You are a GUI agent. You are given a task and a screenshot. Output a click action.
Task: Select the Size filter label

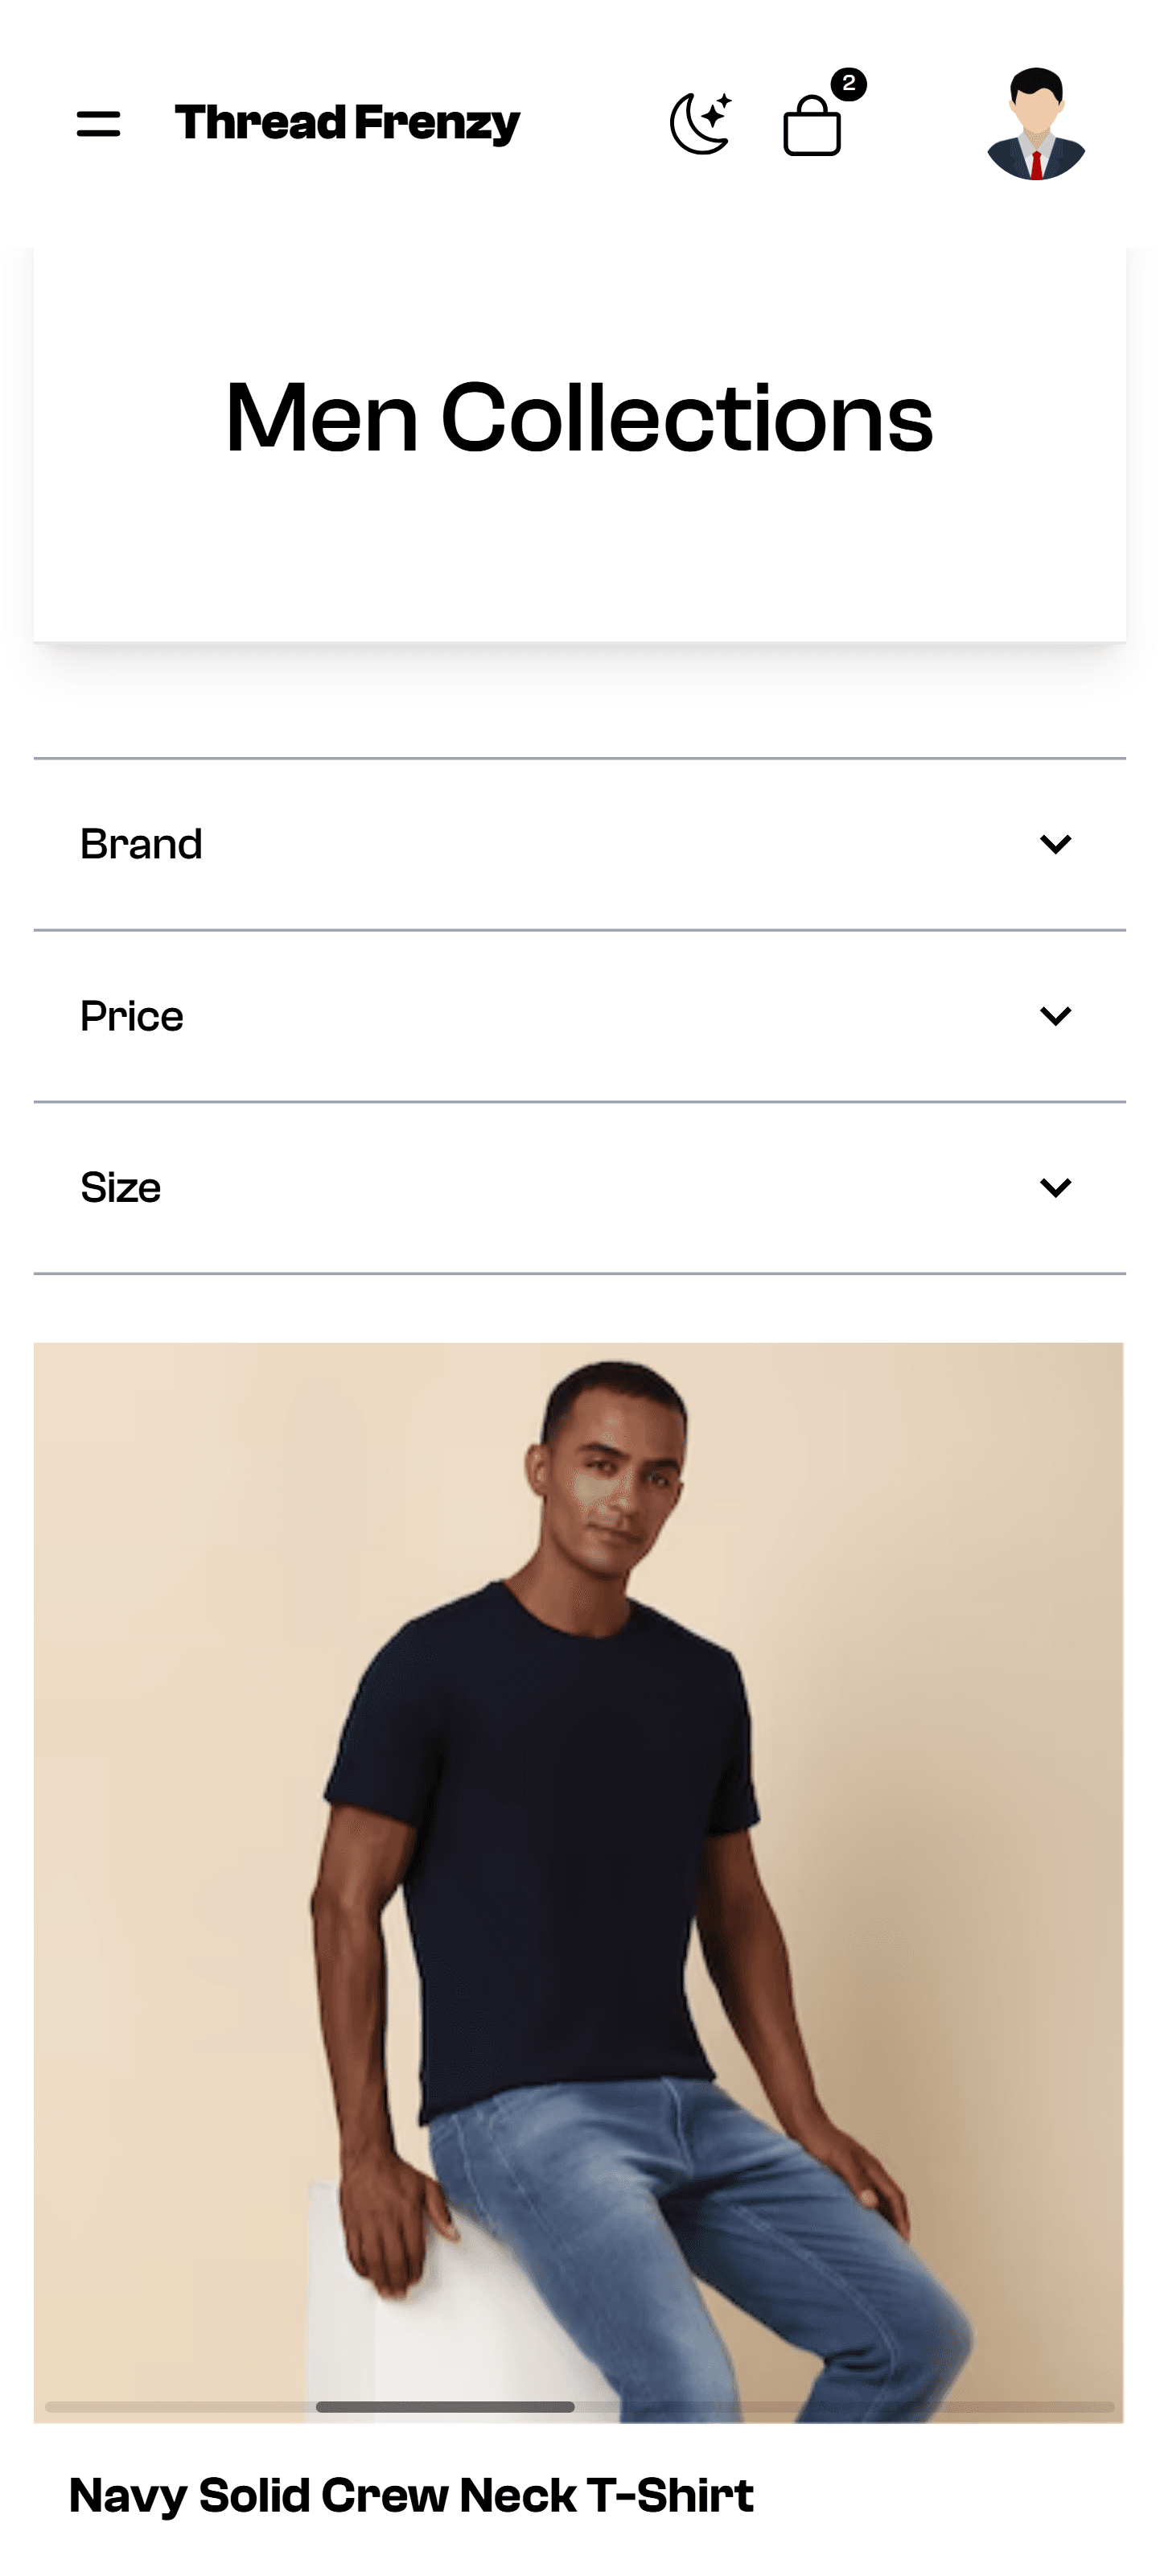(x=120, y=1187)
